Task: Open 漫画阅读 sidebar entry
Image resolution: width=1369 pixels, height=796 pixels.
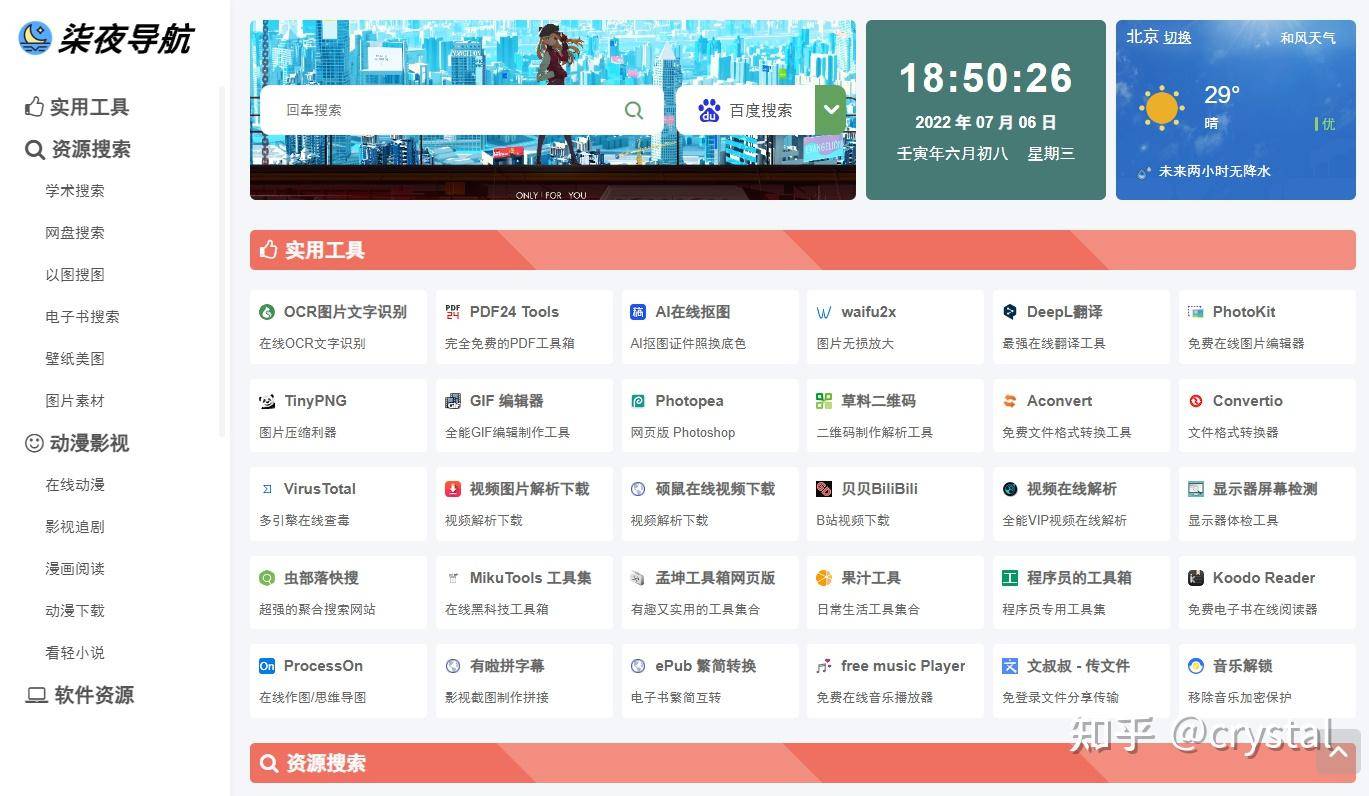Action: point(75,569)
